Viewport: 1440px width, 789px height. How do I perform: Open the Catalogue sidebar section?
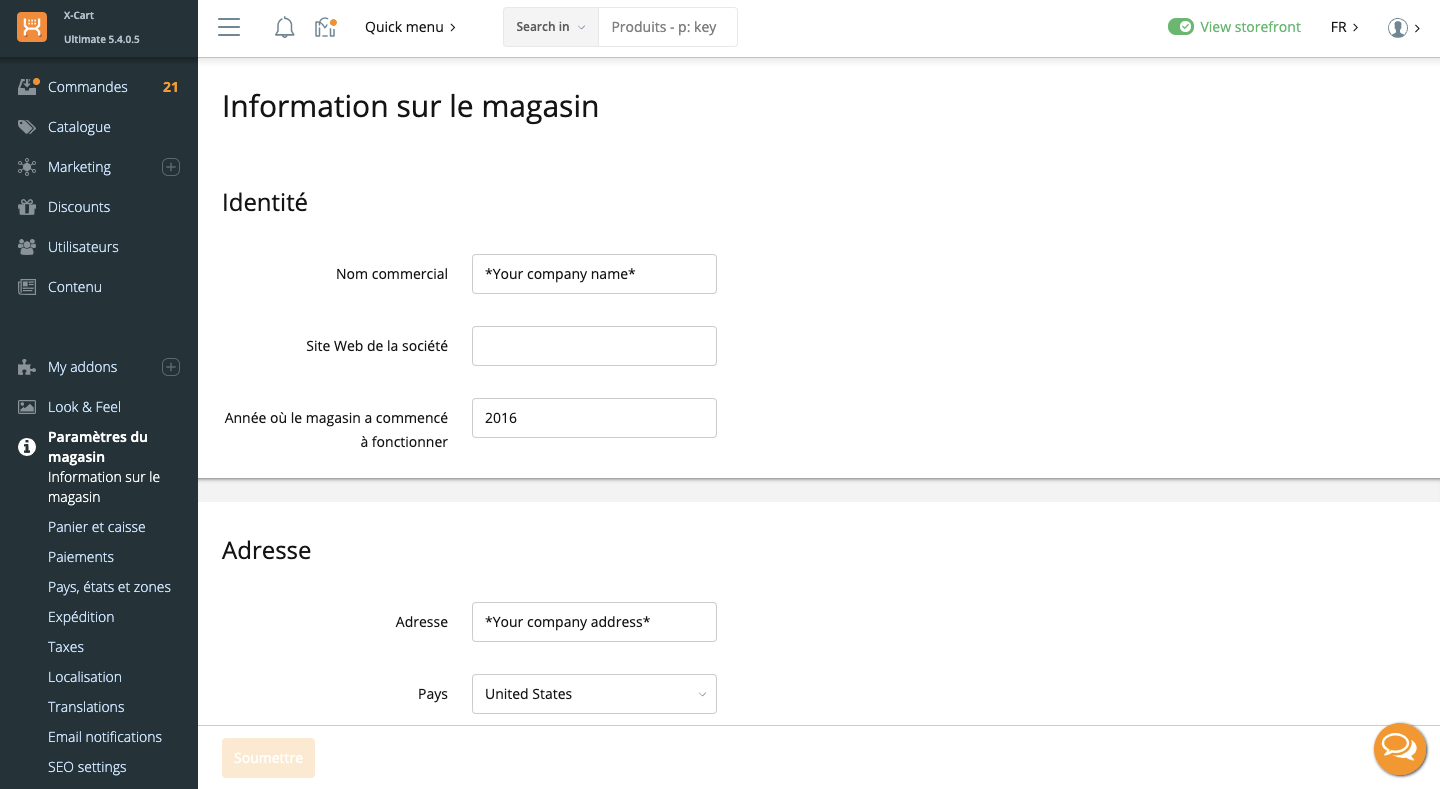[x=79, y=127]
